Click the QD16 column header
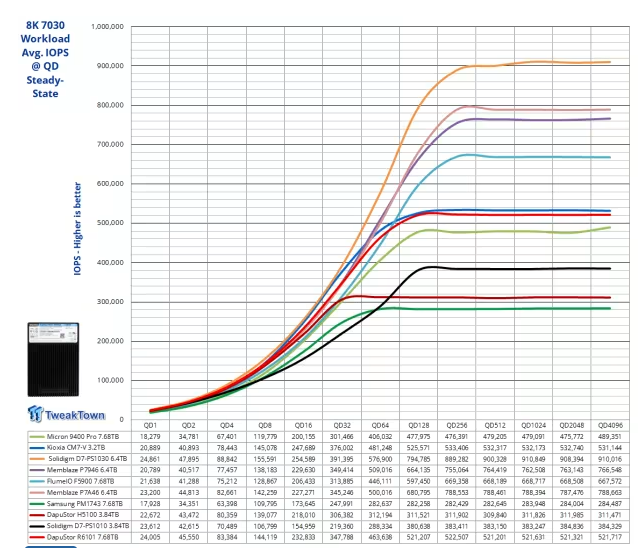Screen dimensions: 640x548 tap(303, 426)
